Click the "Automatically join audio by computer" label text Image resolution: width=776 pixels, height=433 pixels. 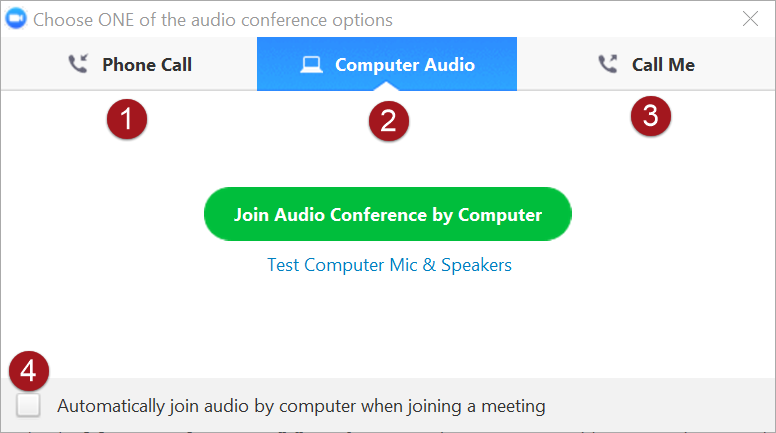(301, 406)
